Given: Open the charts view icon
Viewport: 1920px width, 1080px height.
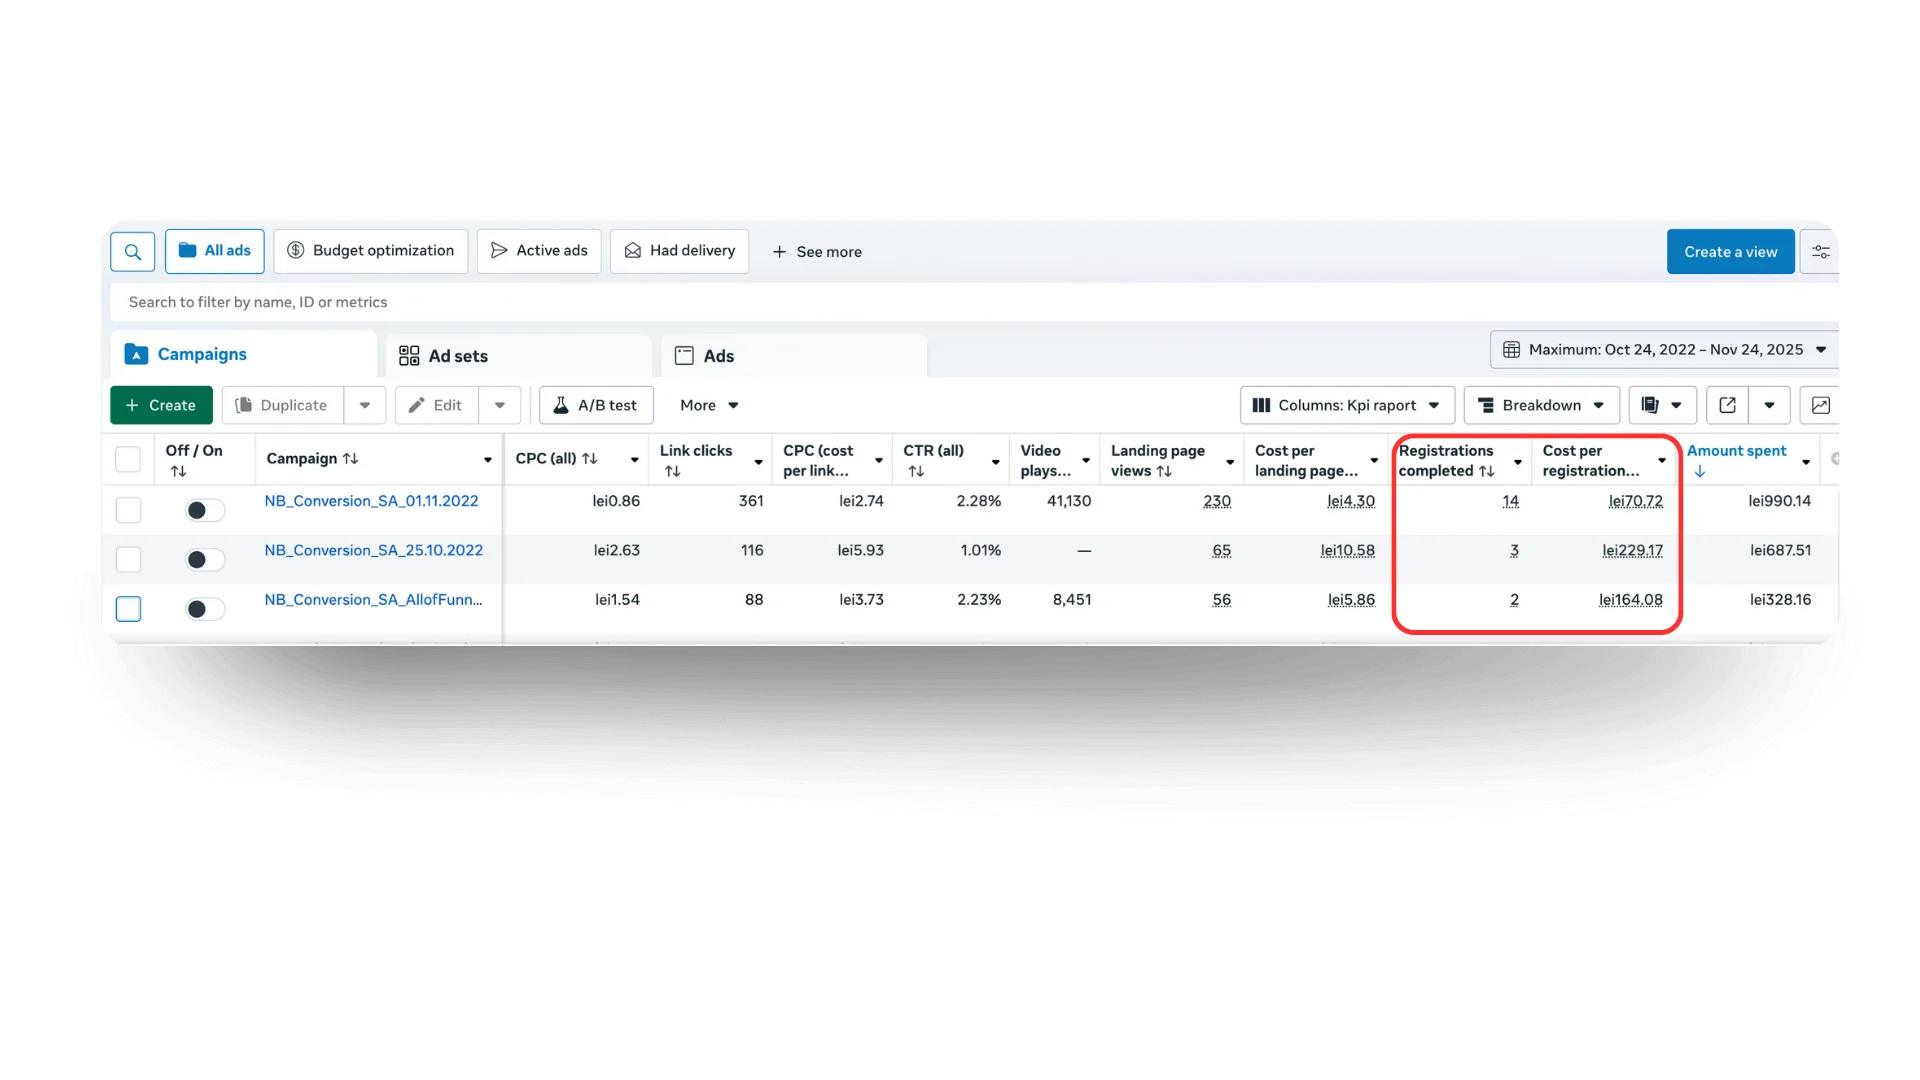Looking at the screenshot, I should click(1820, 405).
